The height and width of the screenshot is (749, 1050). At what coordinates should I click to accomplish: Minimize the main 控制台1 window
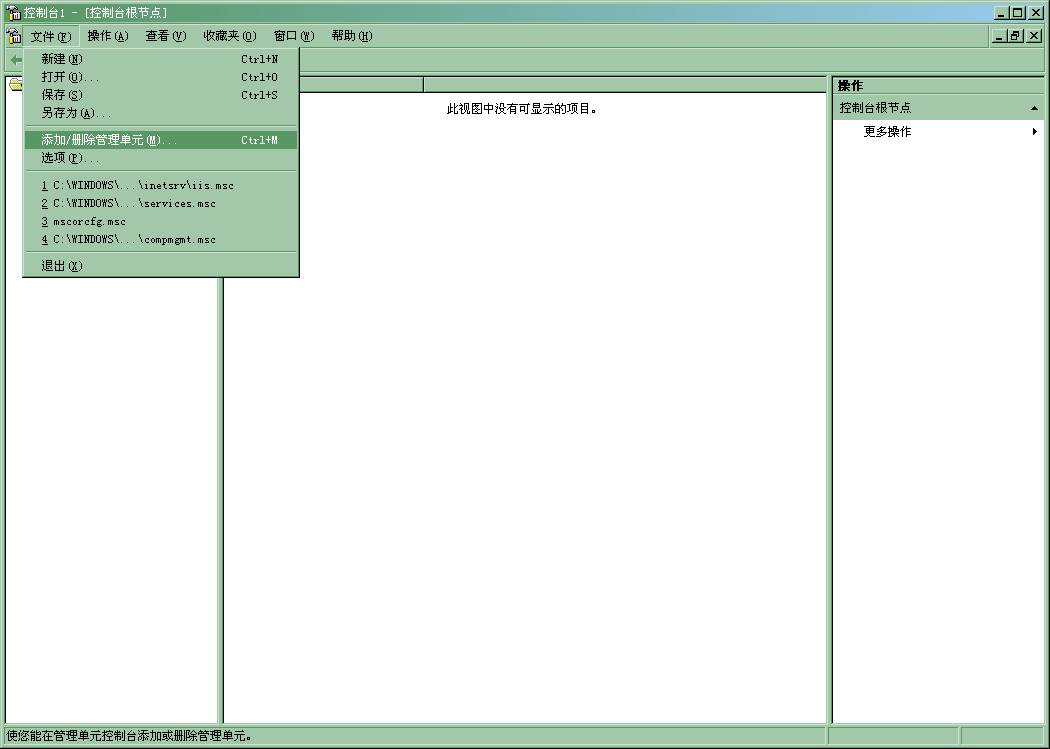[x=1002, y=13]
